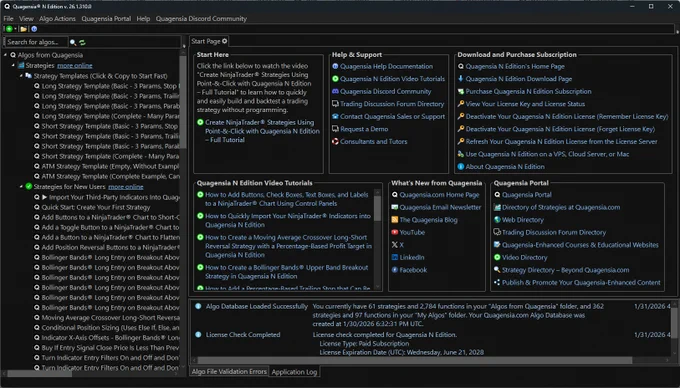Viewport: 680px width, 388px height.
Task: Open Create NinjaTrader Strategies Full Tutorial link
Action: pyautogui.click(x=262, y=131)
